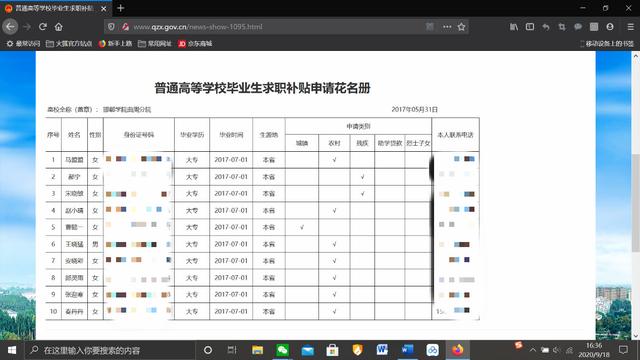
Task: Open Firefox library icon
Action: point(514,27)
